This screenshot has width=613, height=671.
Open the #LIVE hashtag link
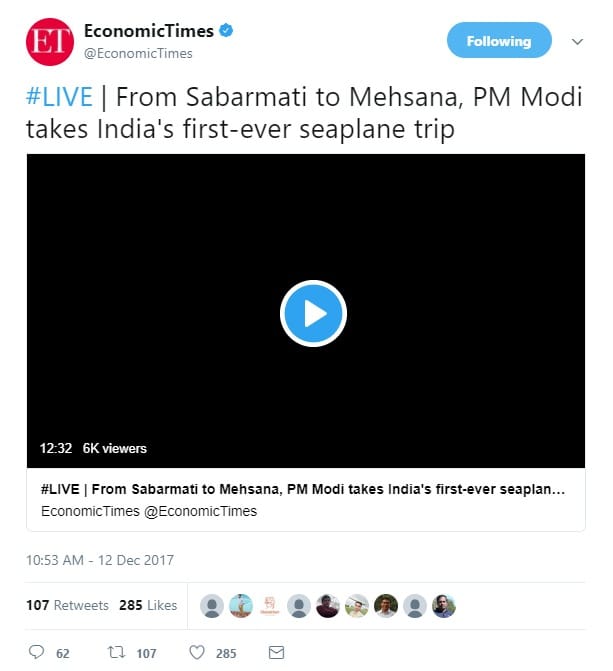pos(59,97)
